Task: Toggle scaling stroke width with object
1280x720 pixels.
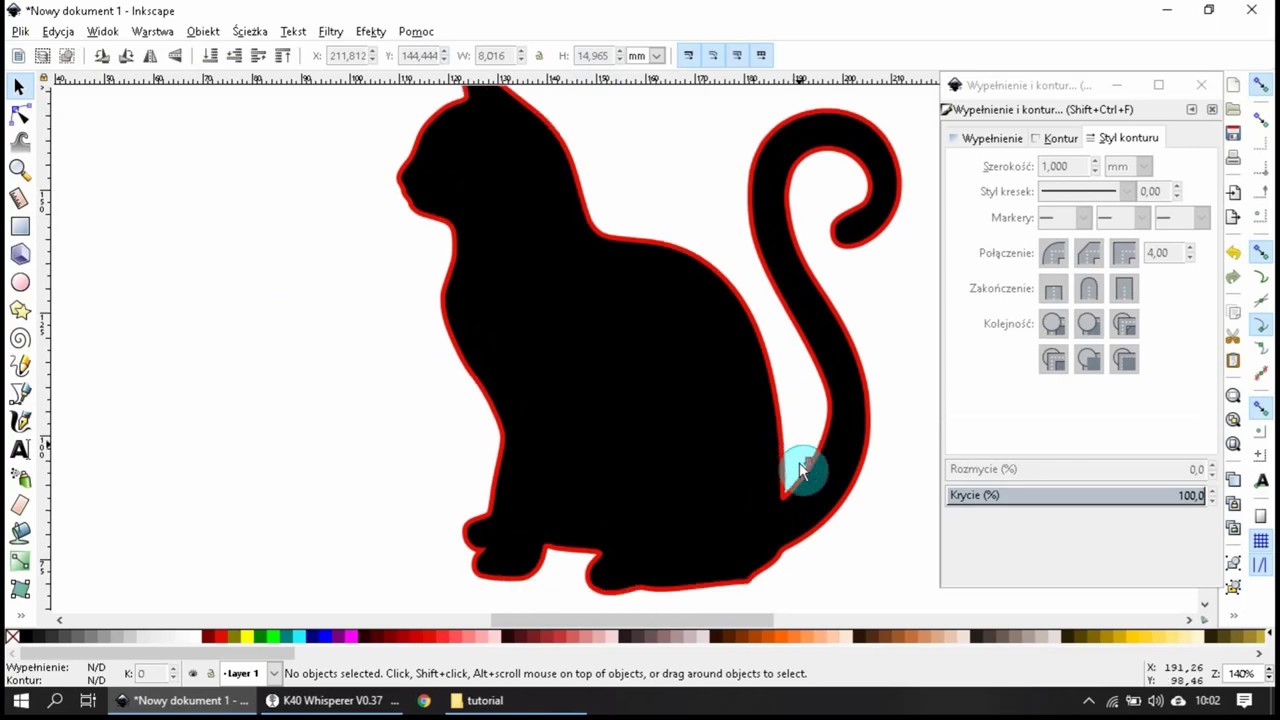Action: (x=688, y=55)
